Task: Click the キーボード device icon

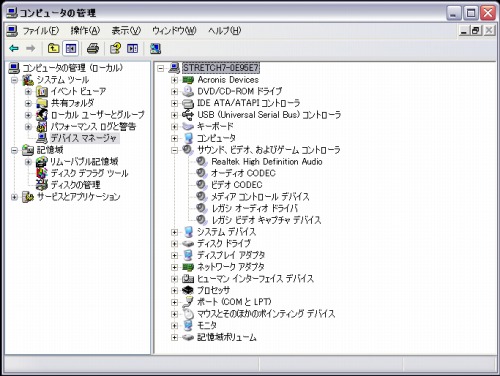Action: 188,127
